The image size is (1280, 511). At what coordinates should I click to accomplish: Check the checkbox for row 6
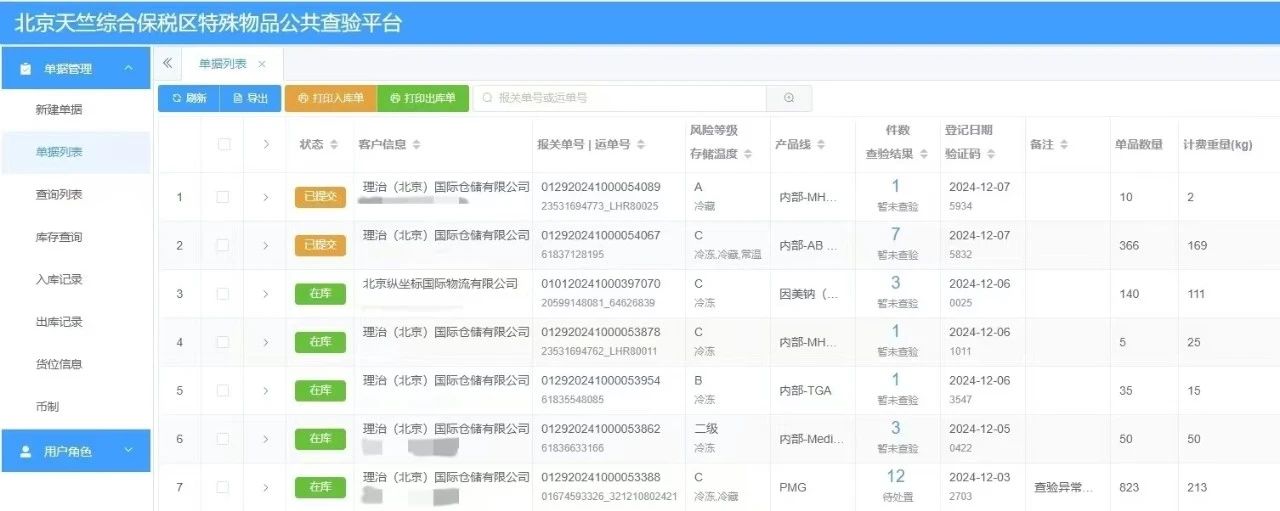coord(223,439)
